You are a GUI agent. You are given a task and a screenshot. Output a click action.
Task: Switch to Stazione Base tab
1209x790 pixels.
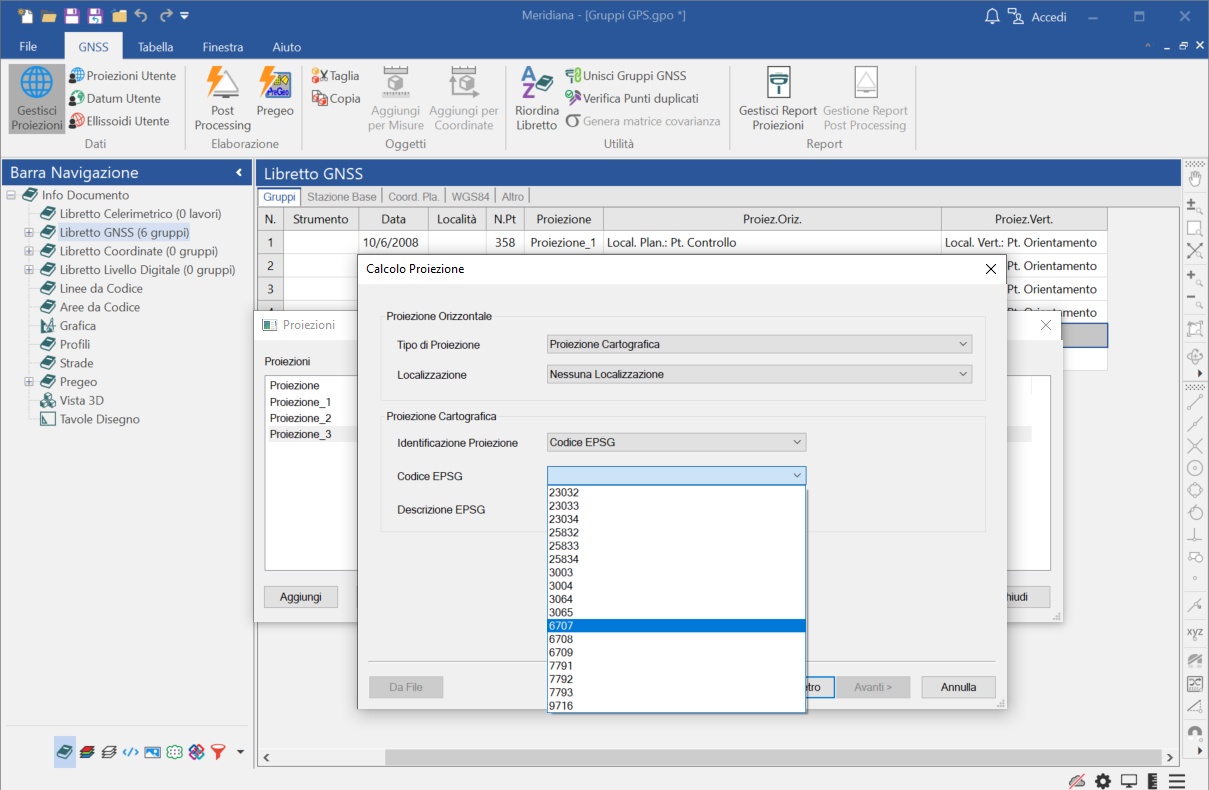(342, 197)
